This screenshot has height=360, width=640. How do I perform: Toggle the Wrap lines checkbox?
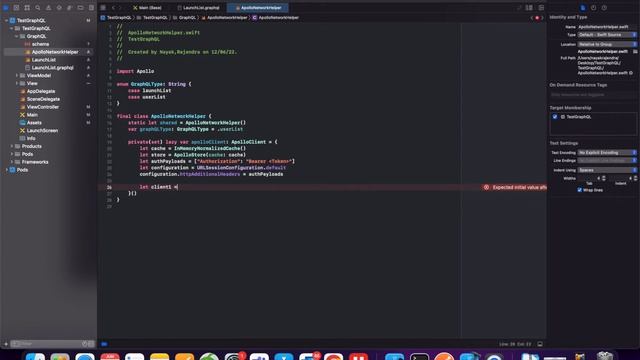coord(580,190)
